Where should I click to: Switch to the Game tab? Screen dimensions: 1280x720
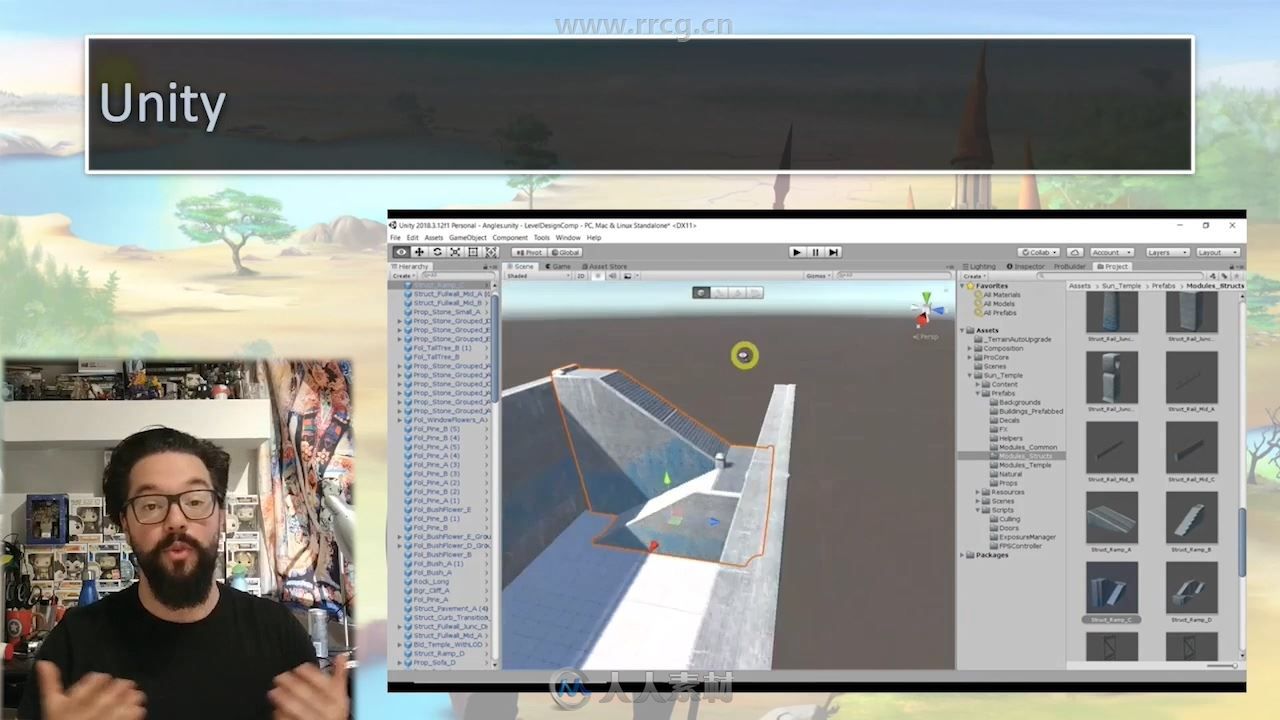[x=559, y=266]
